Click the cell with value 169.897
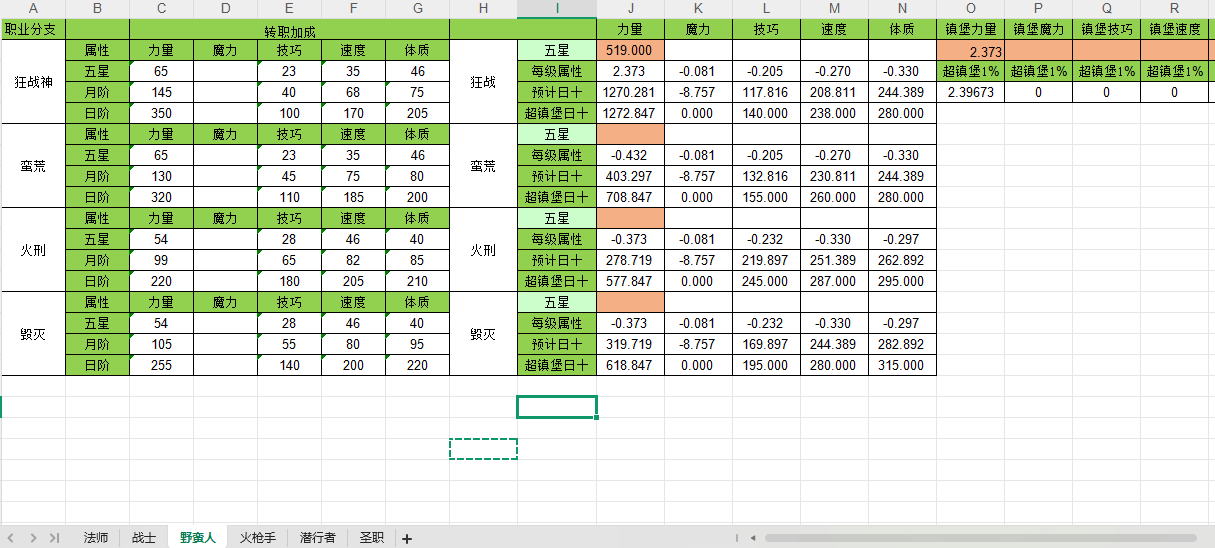 [x=766, y=344]
